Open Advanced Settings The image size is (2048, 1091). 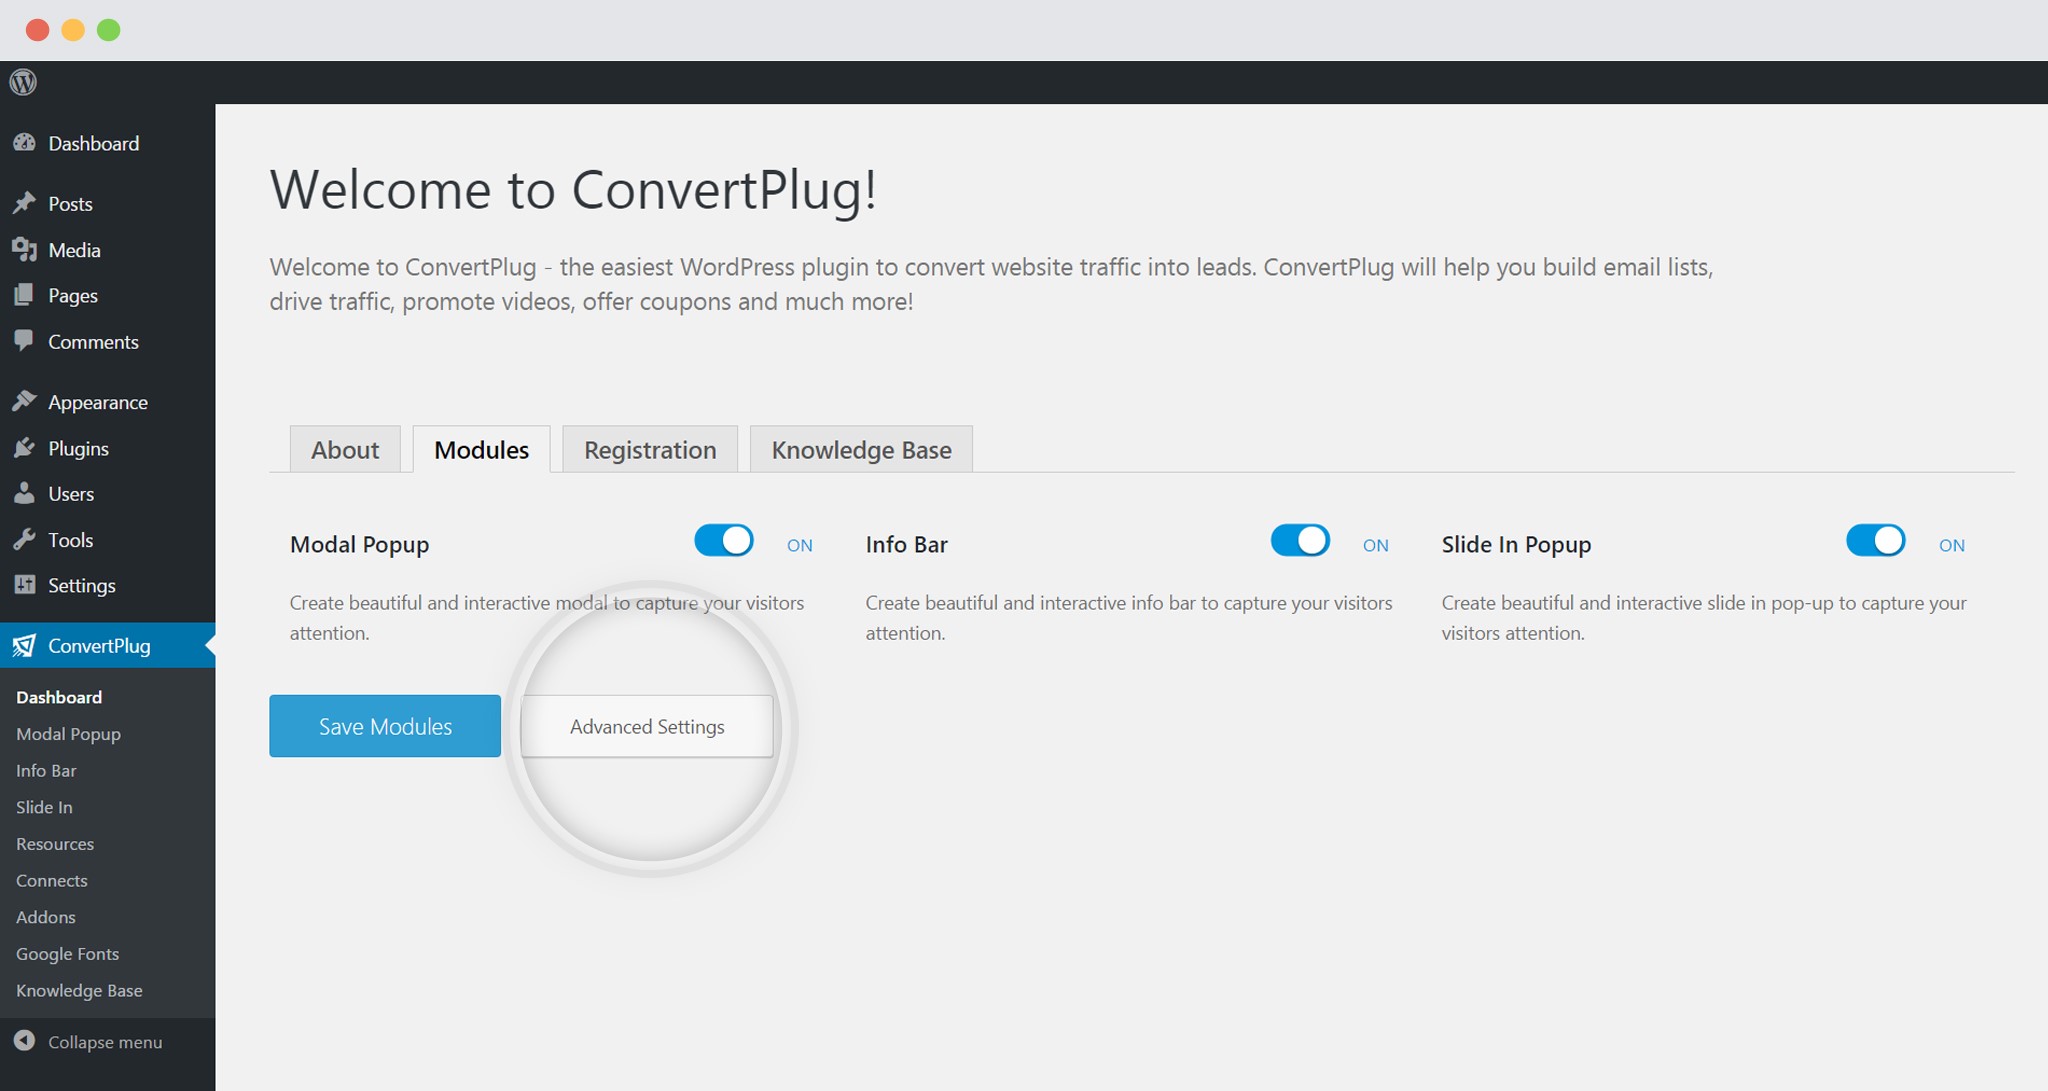click(647, 726)
